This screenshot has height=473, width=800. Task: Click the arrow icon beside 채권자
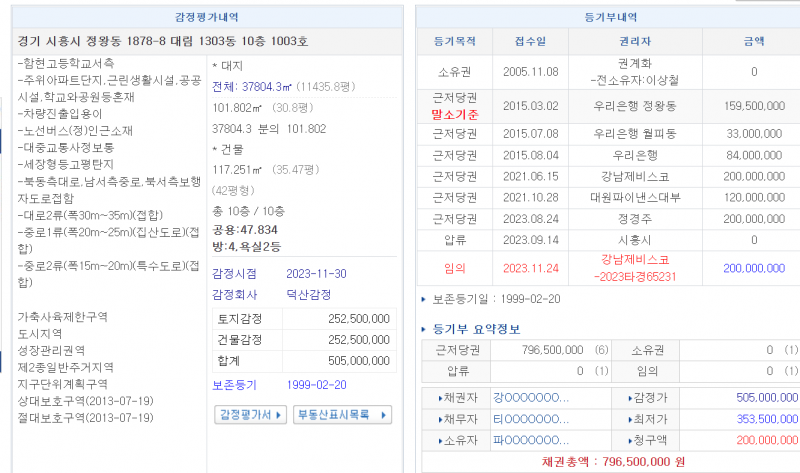tap(441, 398)
